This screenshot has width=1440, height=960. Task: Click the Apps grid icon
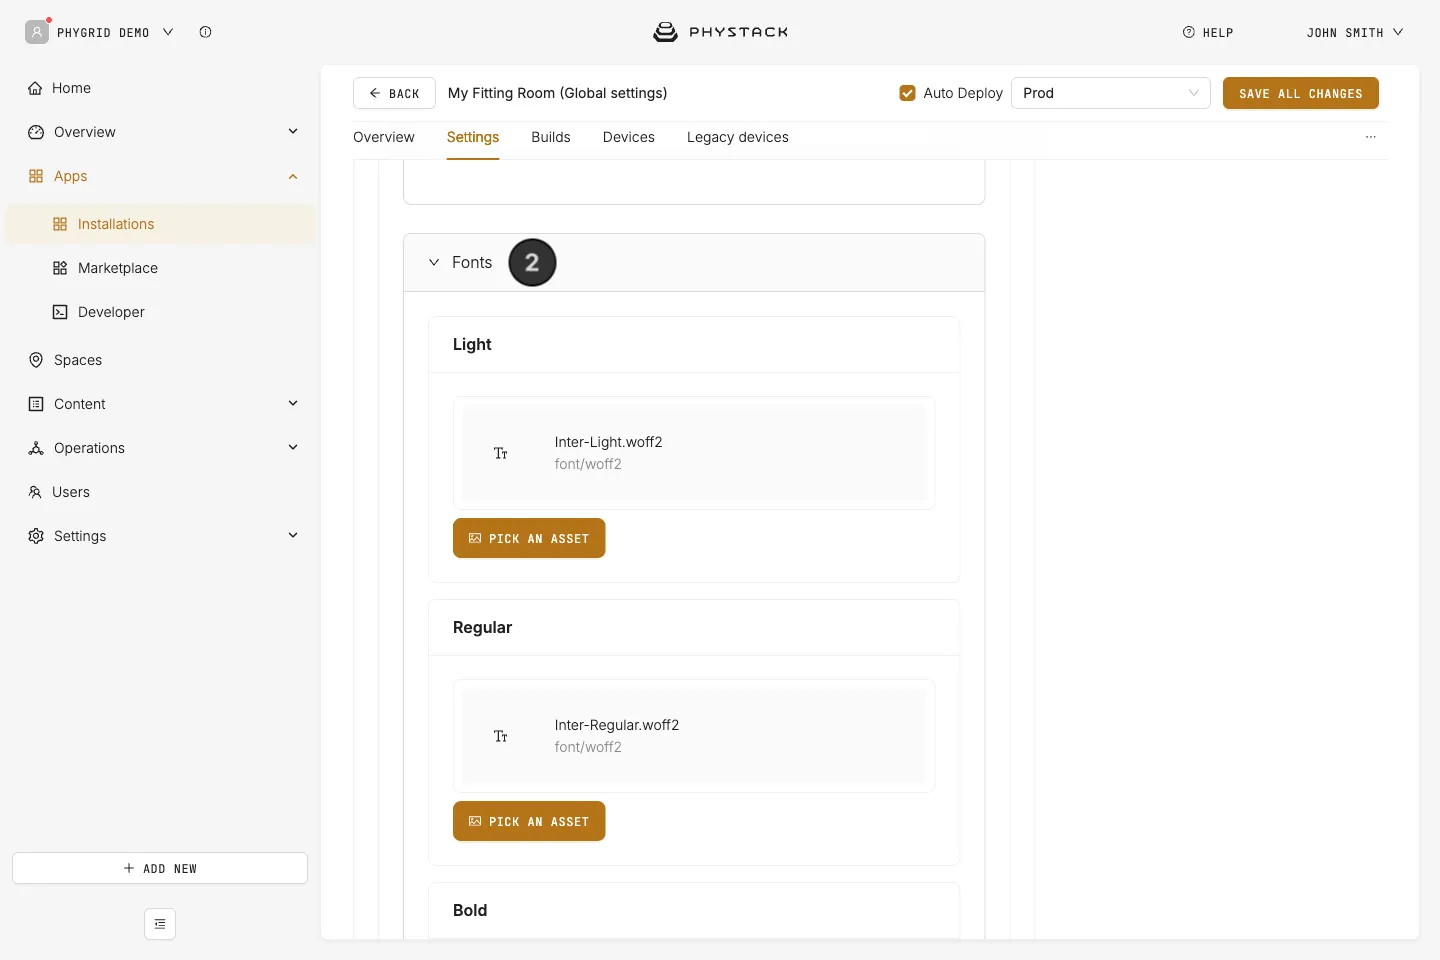36,176
